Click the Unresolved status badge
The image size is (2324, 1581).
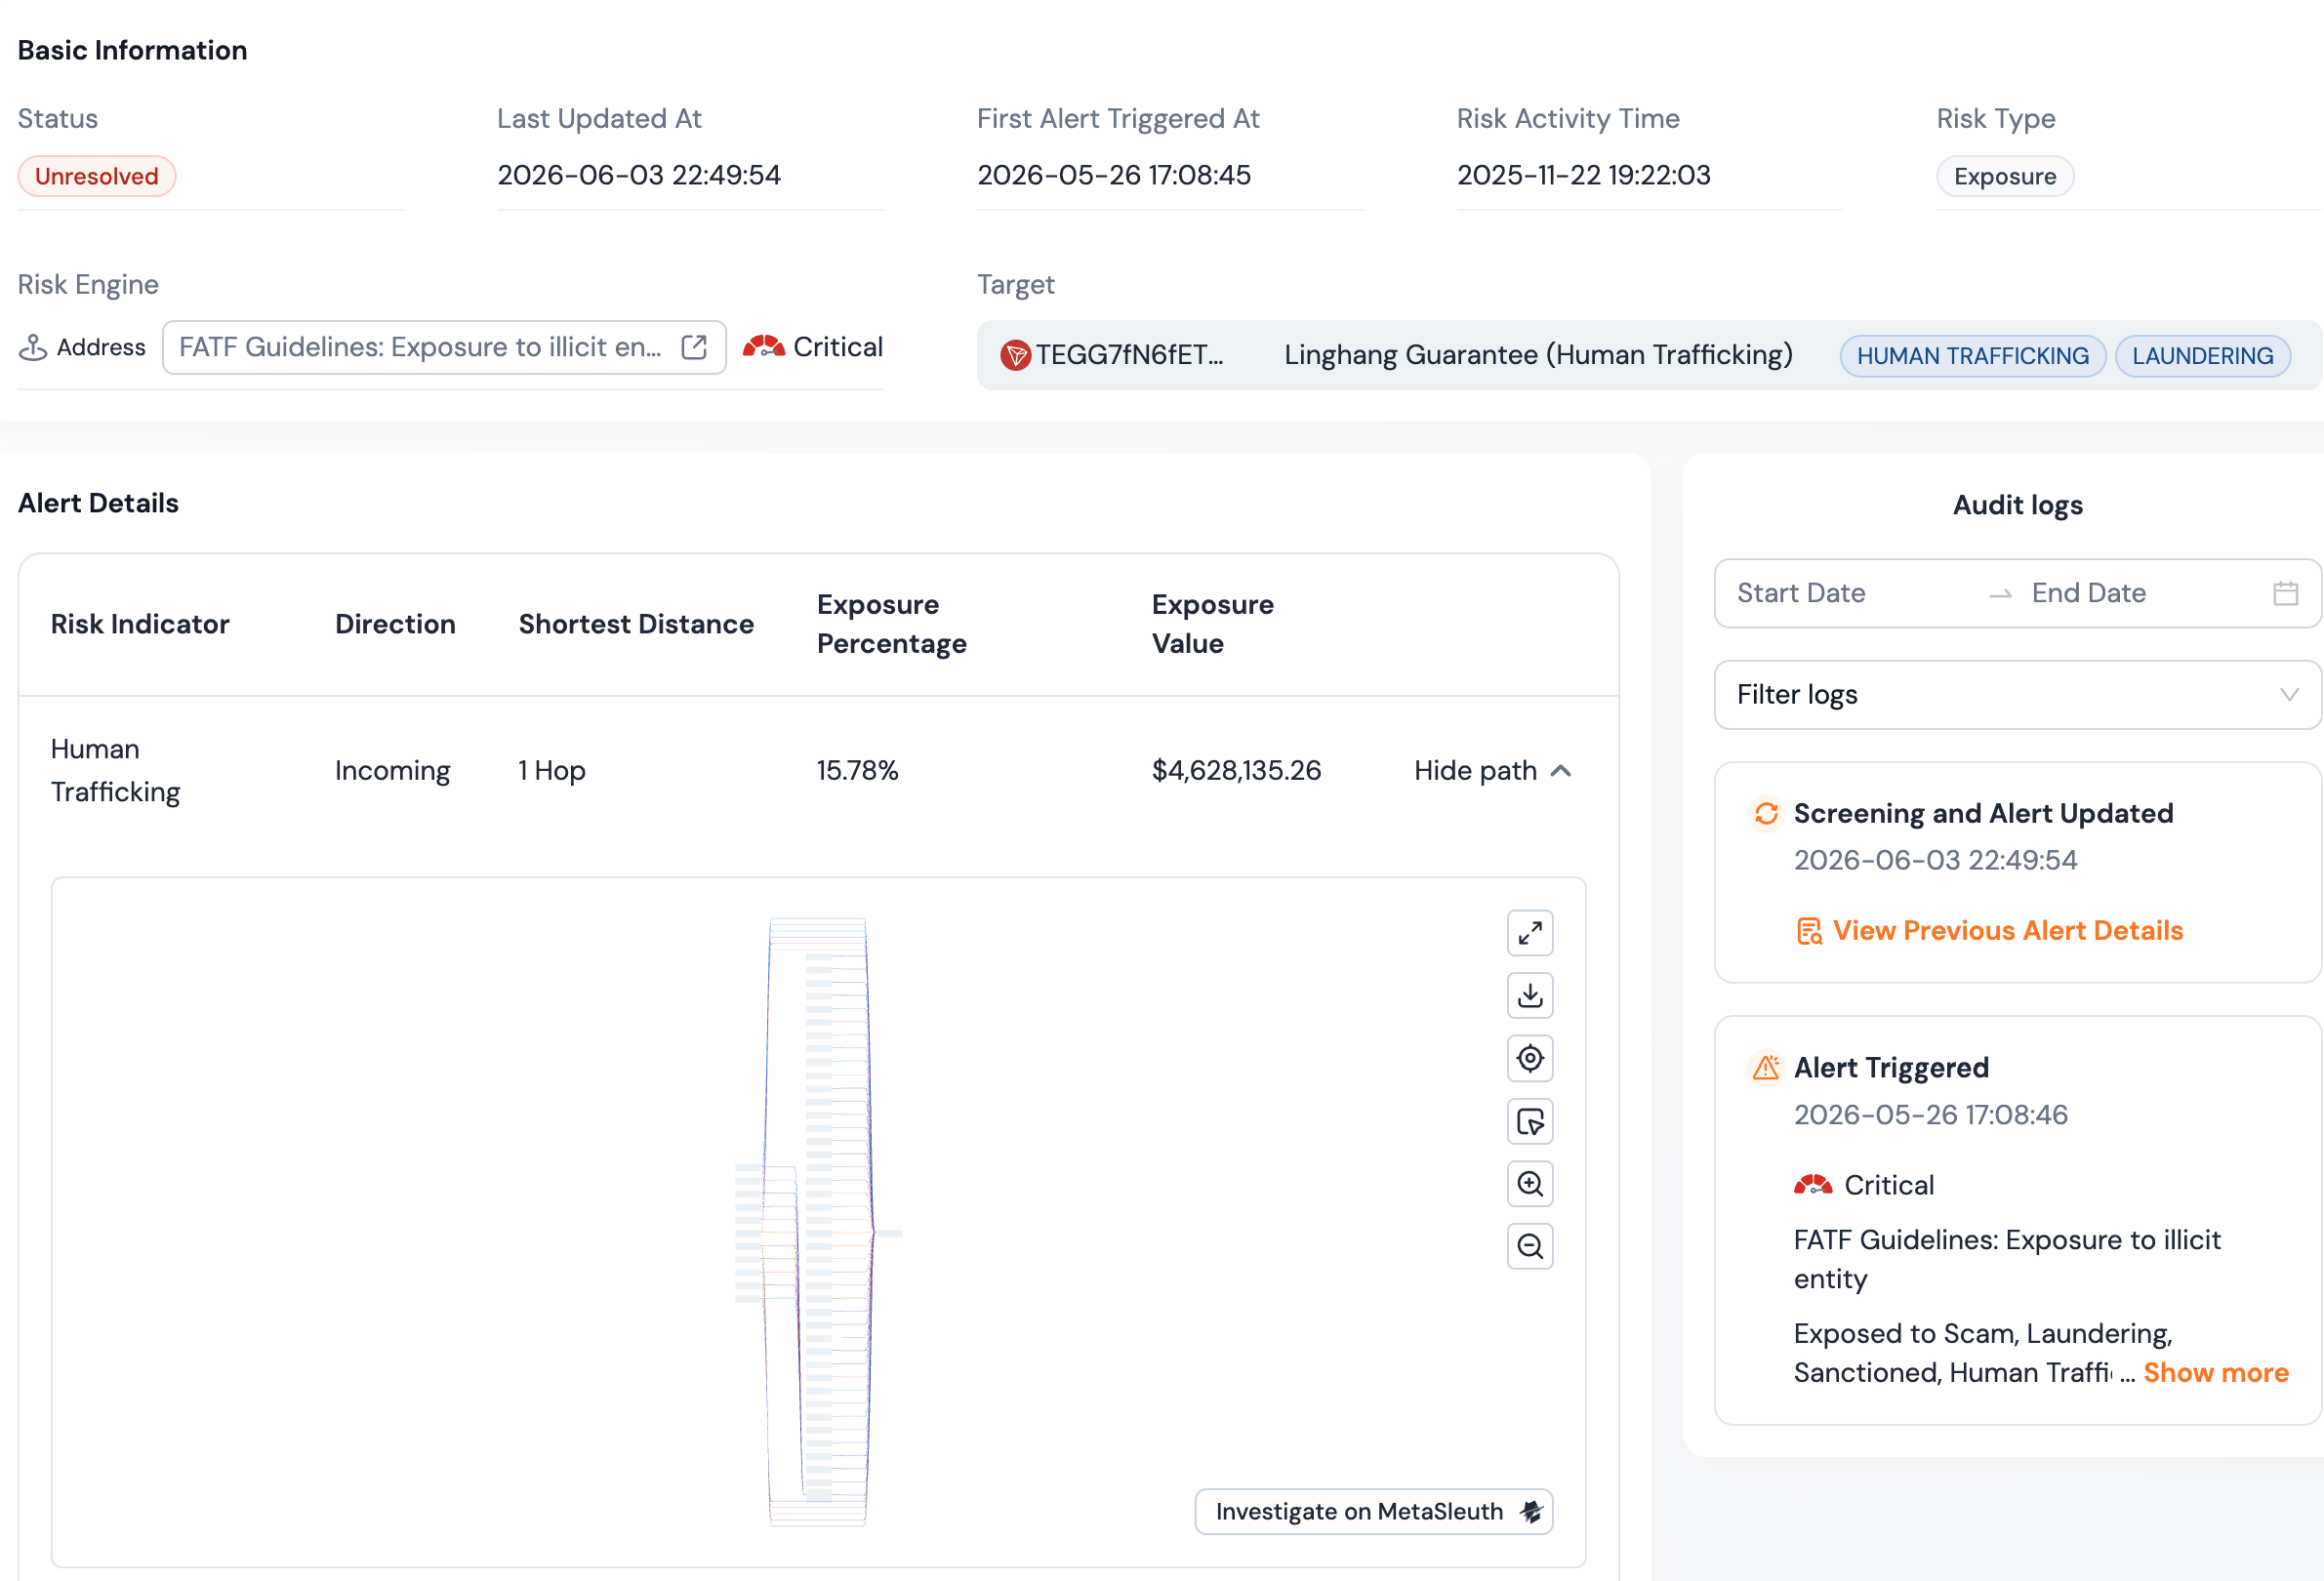(x=97, y=176)
